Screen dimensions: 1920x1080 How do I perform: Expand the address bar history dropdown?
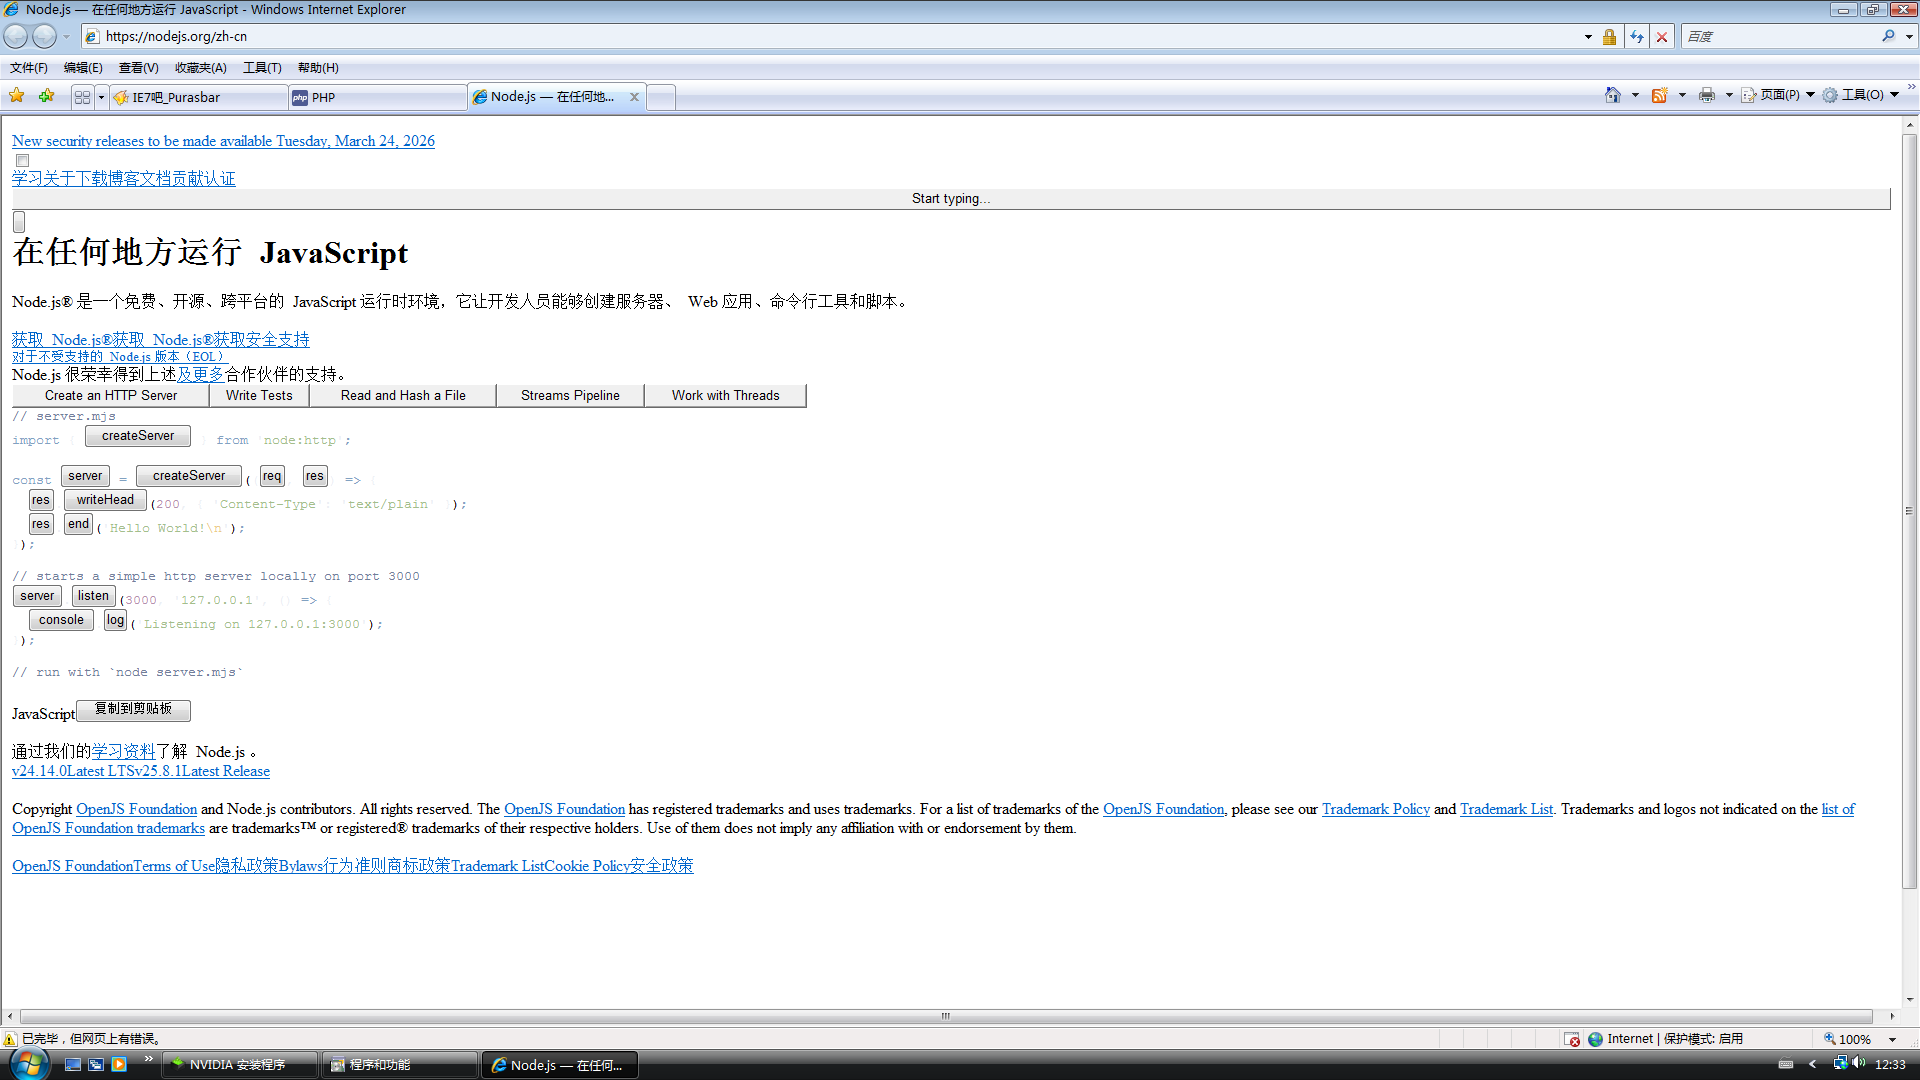[x=1588, y=37]
